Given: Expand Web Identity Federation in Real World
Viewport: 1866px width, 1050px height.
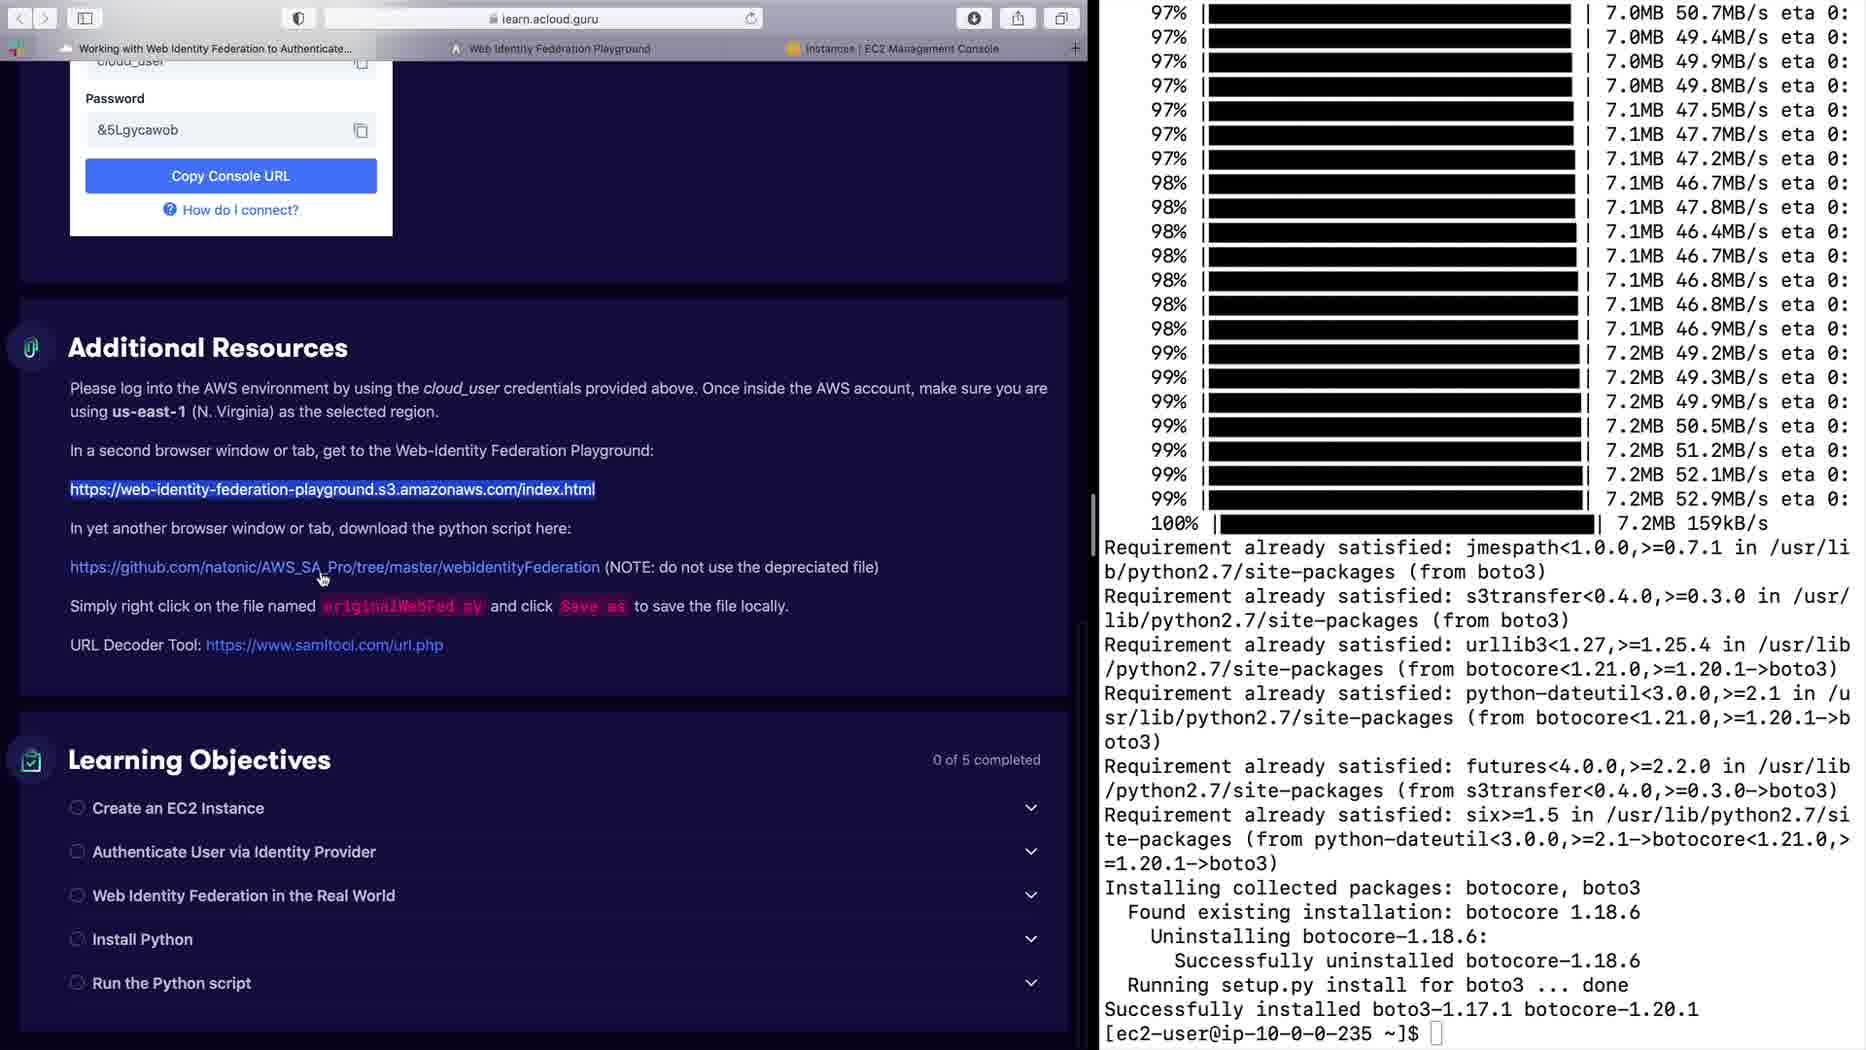Looking at the screenshot, I should 1031,895.
